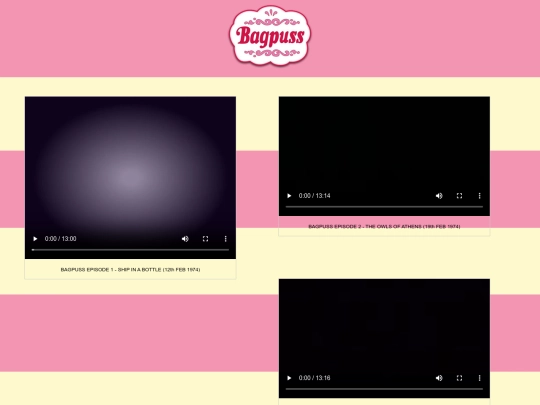The width and height of the screenshot is (540, 405).
Task: Mute the 13:16 video volume icon
Action: [x=439, y=378]
